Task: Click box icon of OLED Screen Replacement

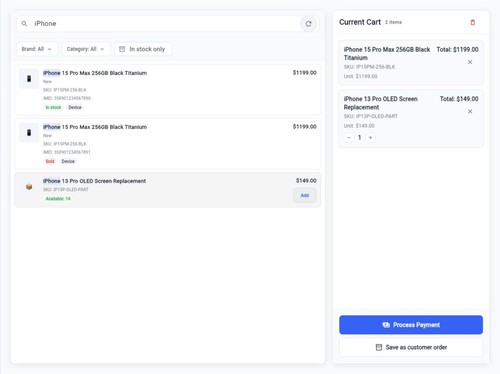Action: pyautogui.click(x=29, y=187)
